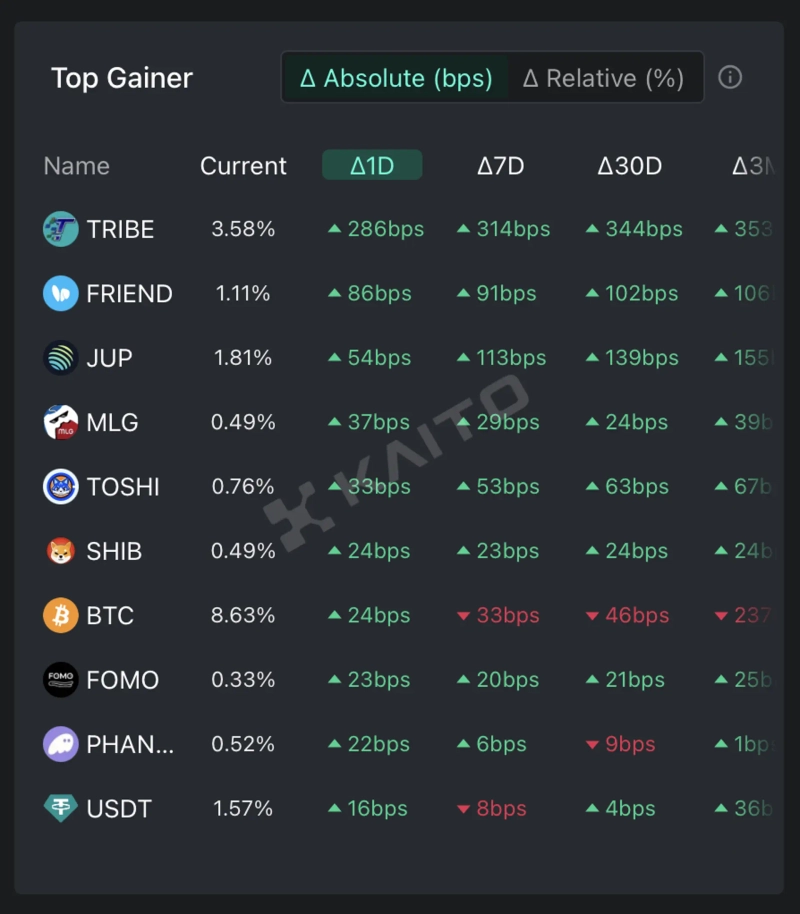The width and height of the screenshot is (800, 914).
Task: Click the Phantom ghost icon
Action: [x=61, y=744]
